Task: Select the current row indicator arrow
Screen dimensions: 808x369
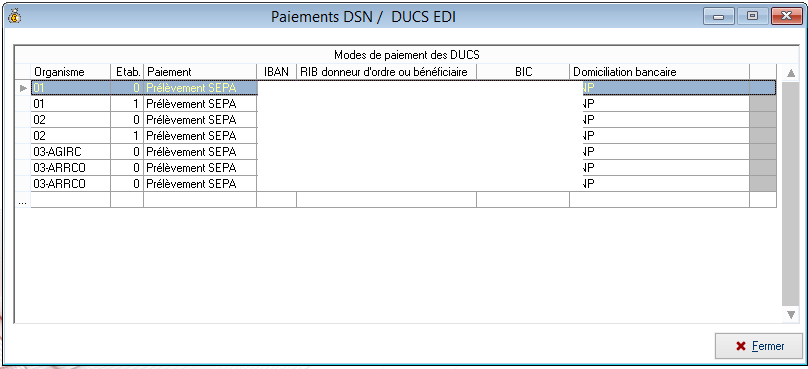Action: [x=23, y=88]
